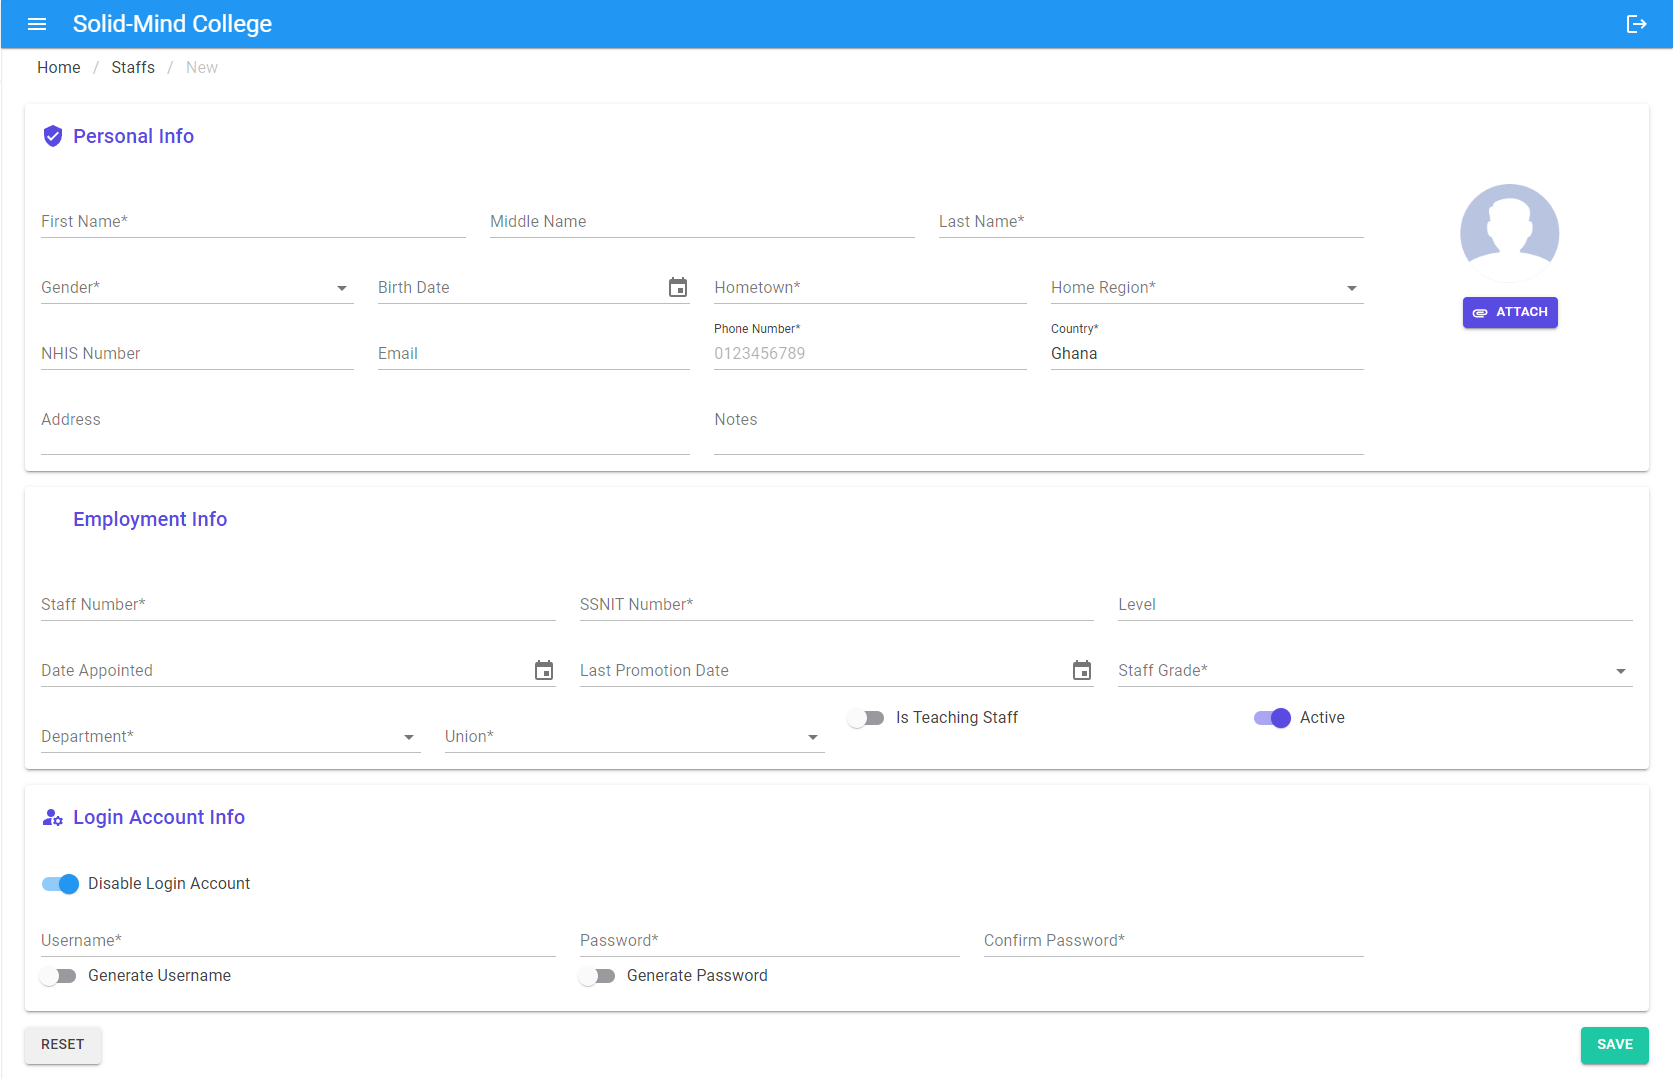1673x1079 pixels.
Task: Open the hamburger navigation menu
Action: pyautogui.click(x=37, y=24)
